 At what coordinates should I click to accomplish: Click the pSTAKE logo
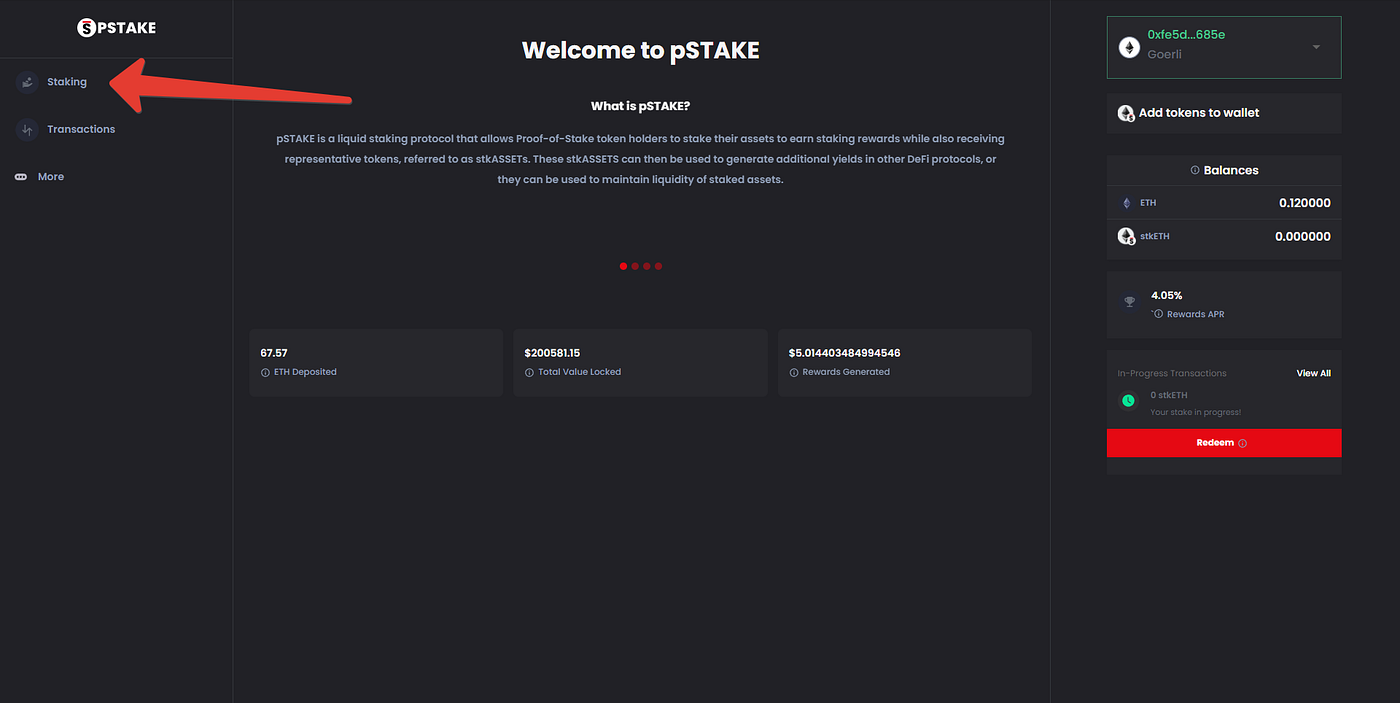point(116,28)
